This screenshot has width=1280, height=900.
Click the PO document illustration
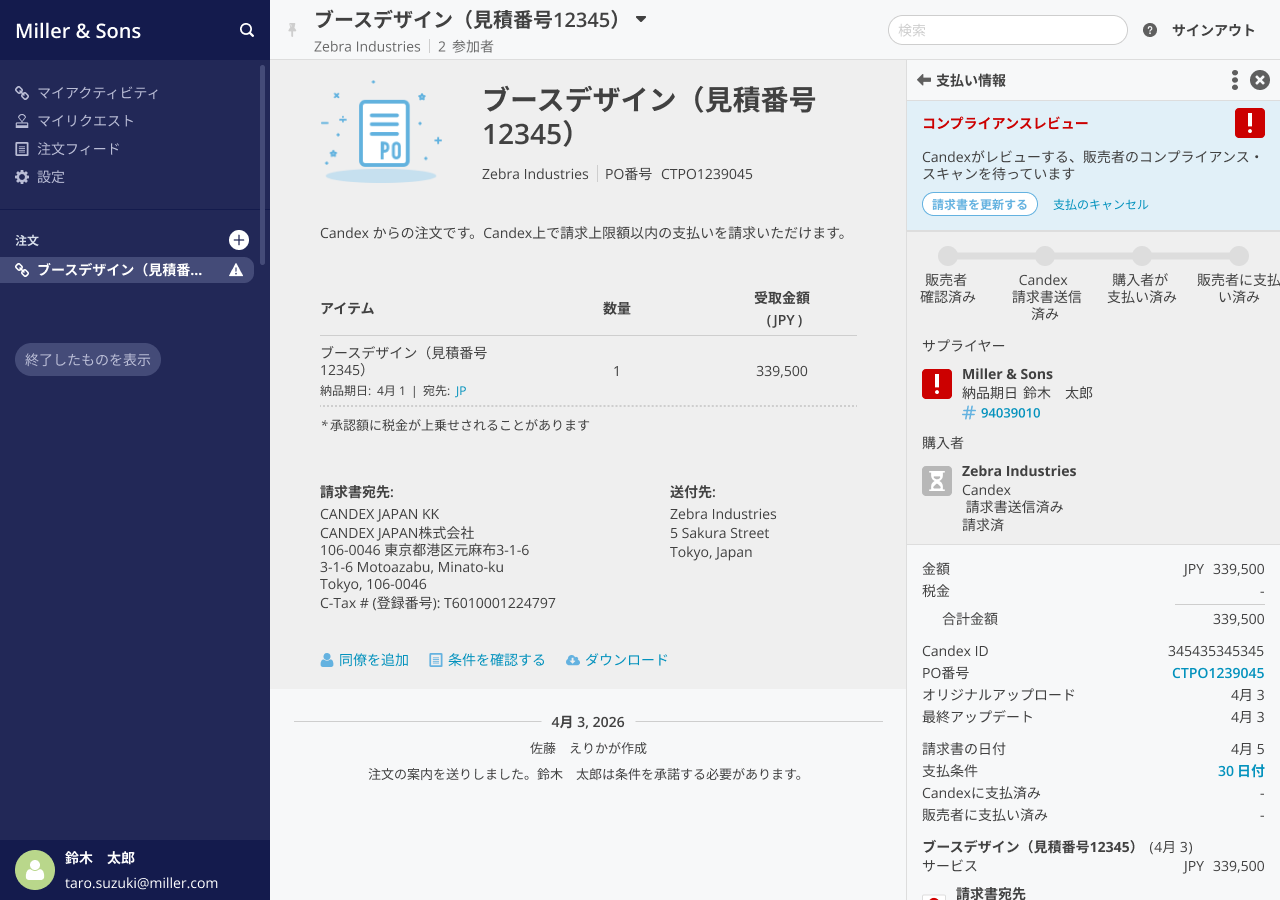pyautogui.click(x=382, y=131)
